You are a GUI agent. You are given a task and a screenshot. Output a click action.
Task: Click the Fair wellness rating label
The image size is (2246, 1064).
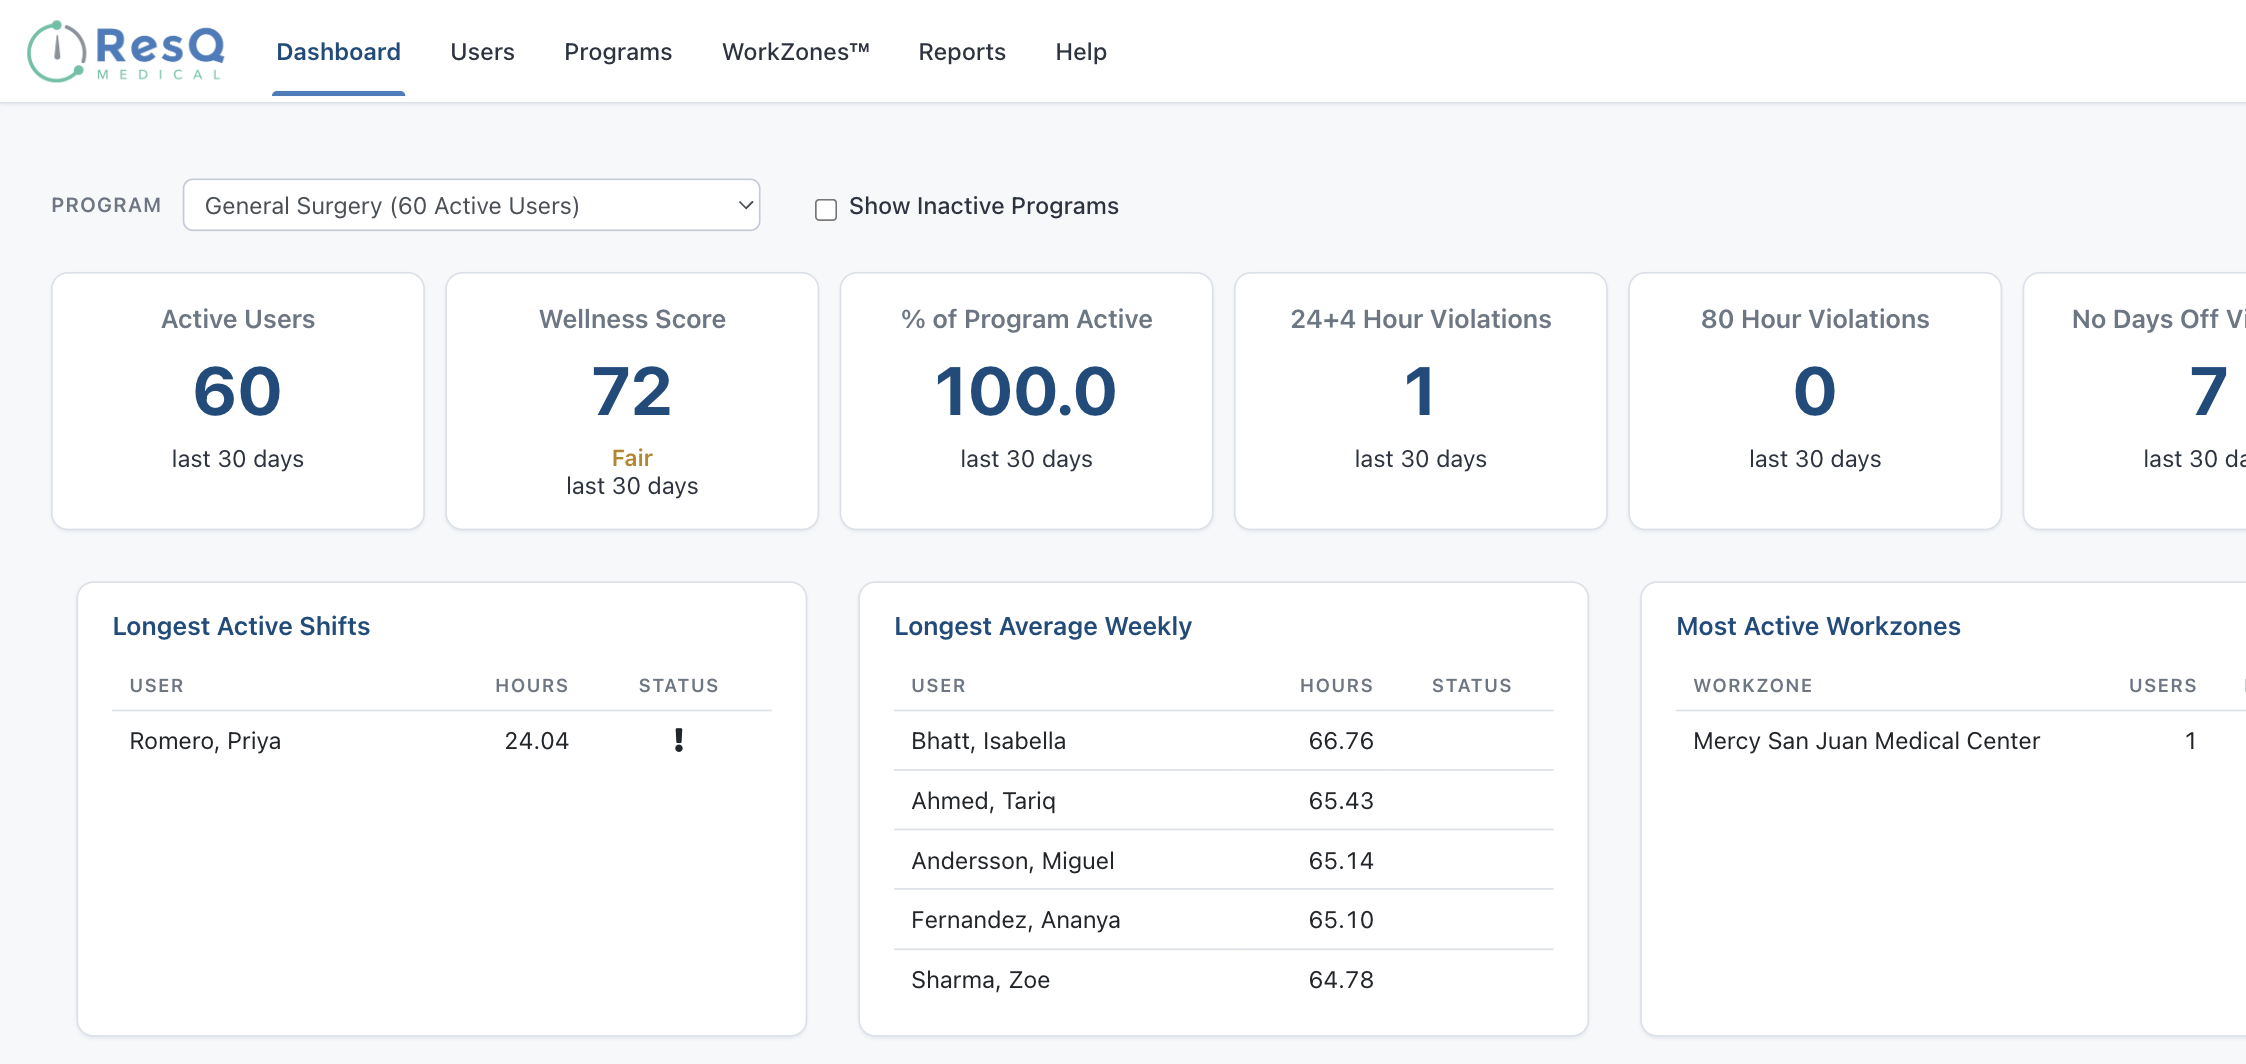(632, 458)
